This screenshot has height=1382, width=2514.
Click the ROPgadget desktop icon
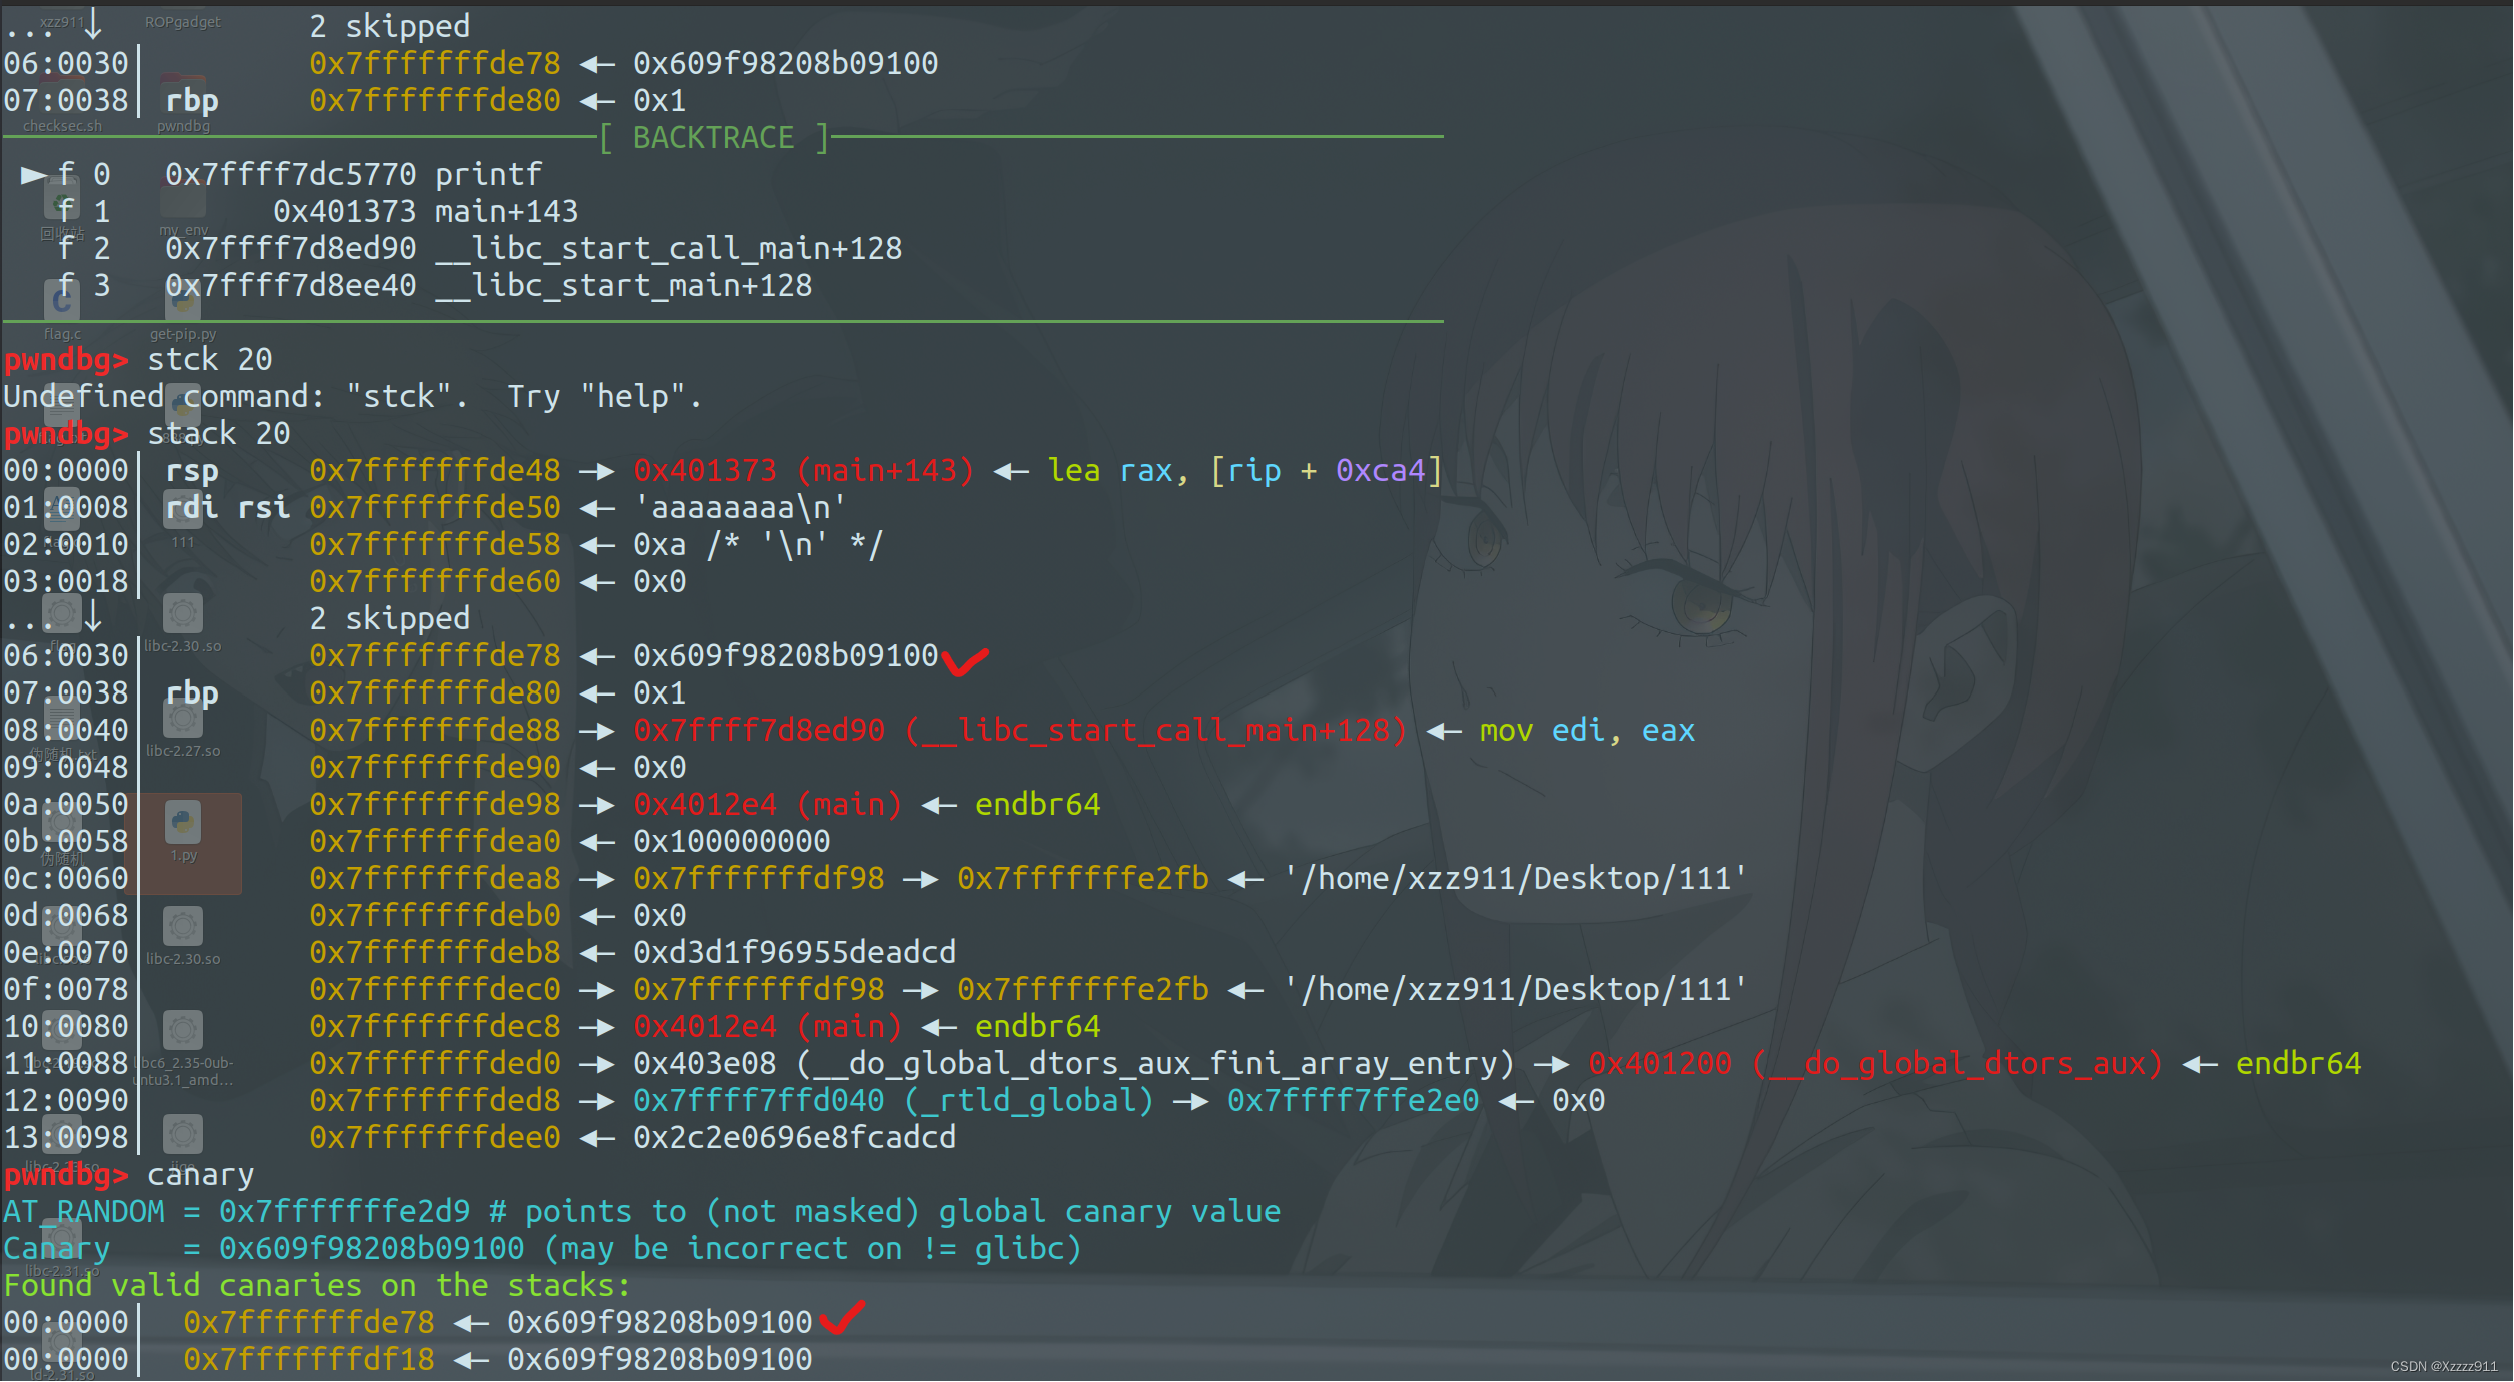pos(183,22)
